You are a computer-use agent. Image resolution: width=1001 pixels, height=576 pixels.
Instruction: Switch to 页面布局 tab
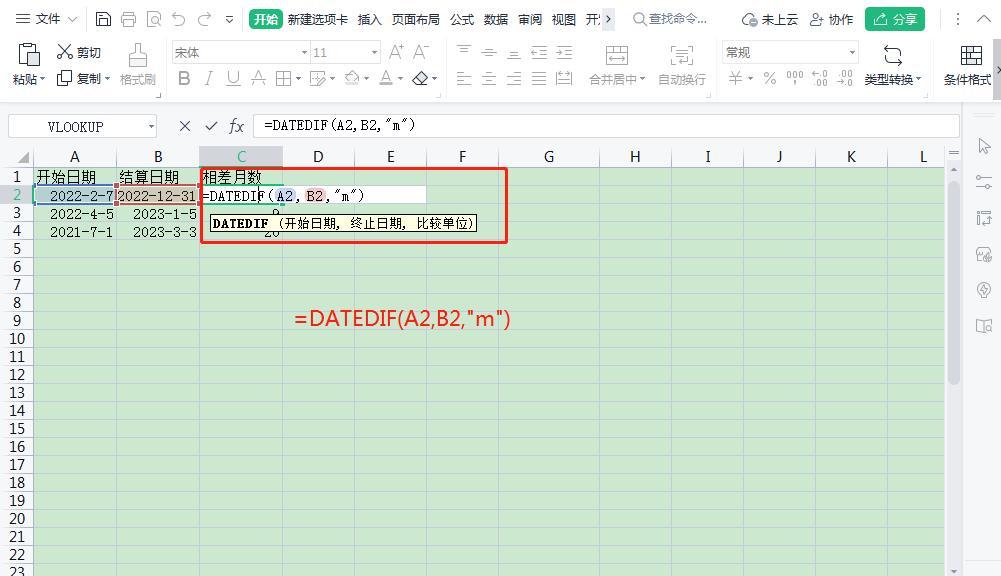tap(416, 19)
